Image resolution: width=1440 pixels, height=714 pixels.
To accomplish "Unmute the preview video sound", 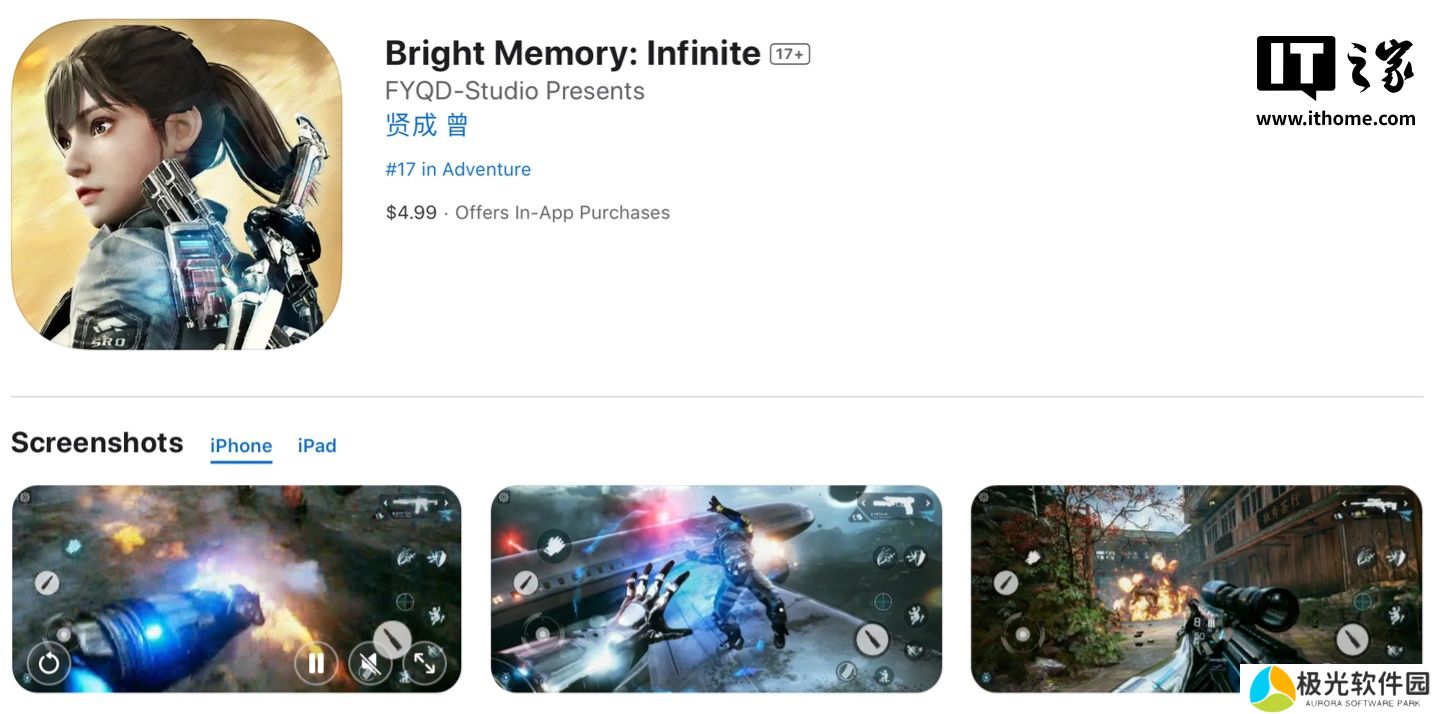I will click(x=370, y=663).
